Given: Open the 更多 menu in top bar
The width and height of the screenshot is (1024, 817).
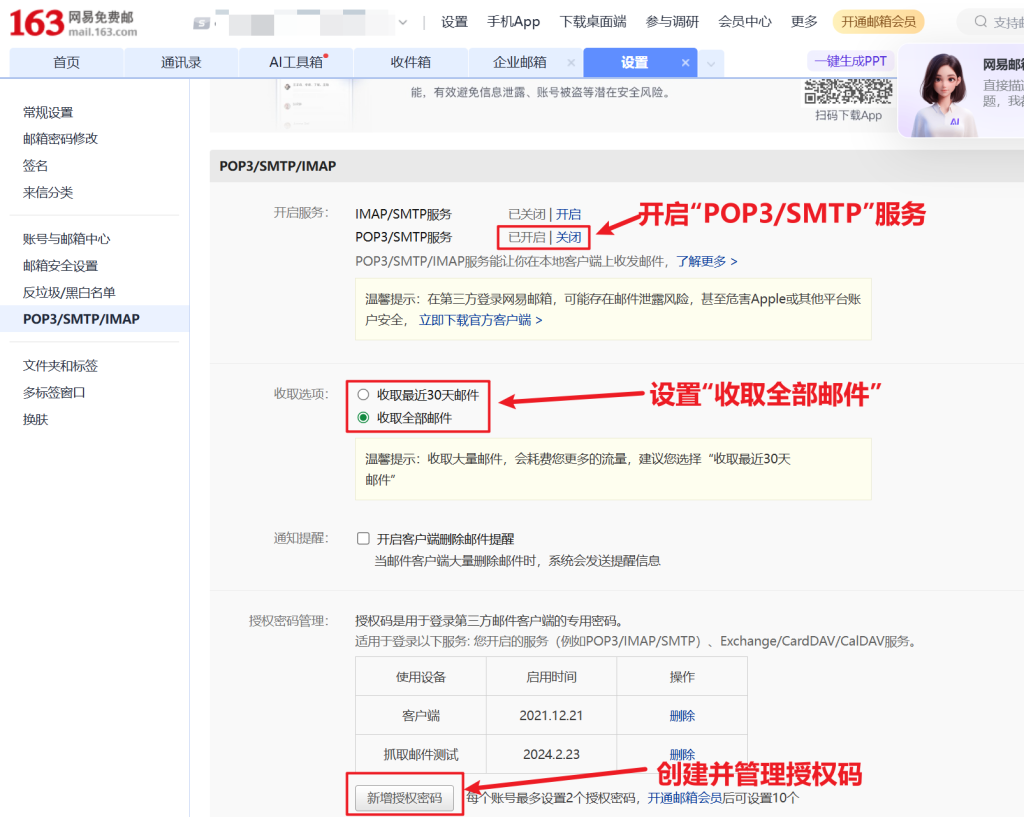Looking at the screenshot, I should click(804, 22).
